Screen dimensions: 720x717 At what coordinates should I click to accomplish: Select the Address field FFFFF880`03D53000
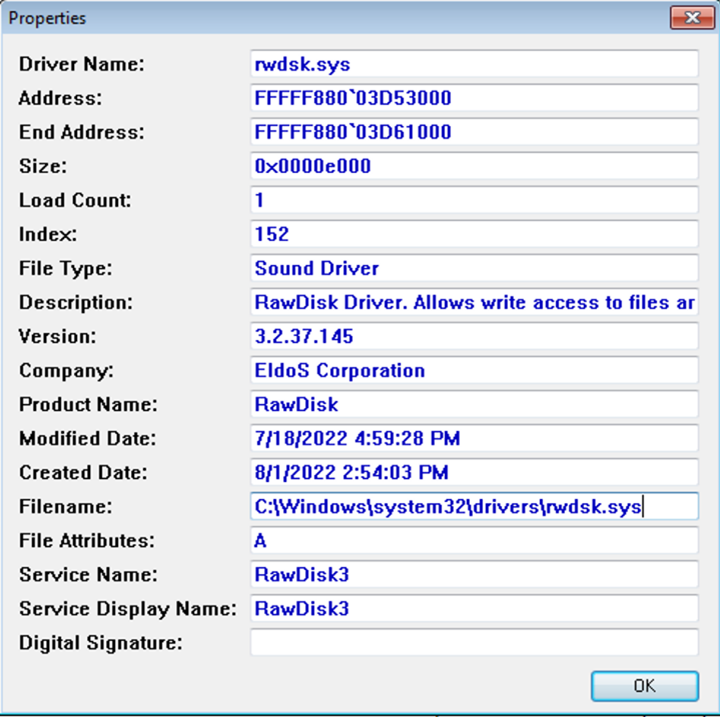tap(474, 98)
